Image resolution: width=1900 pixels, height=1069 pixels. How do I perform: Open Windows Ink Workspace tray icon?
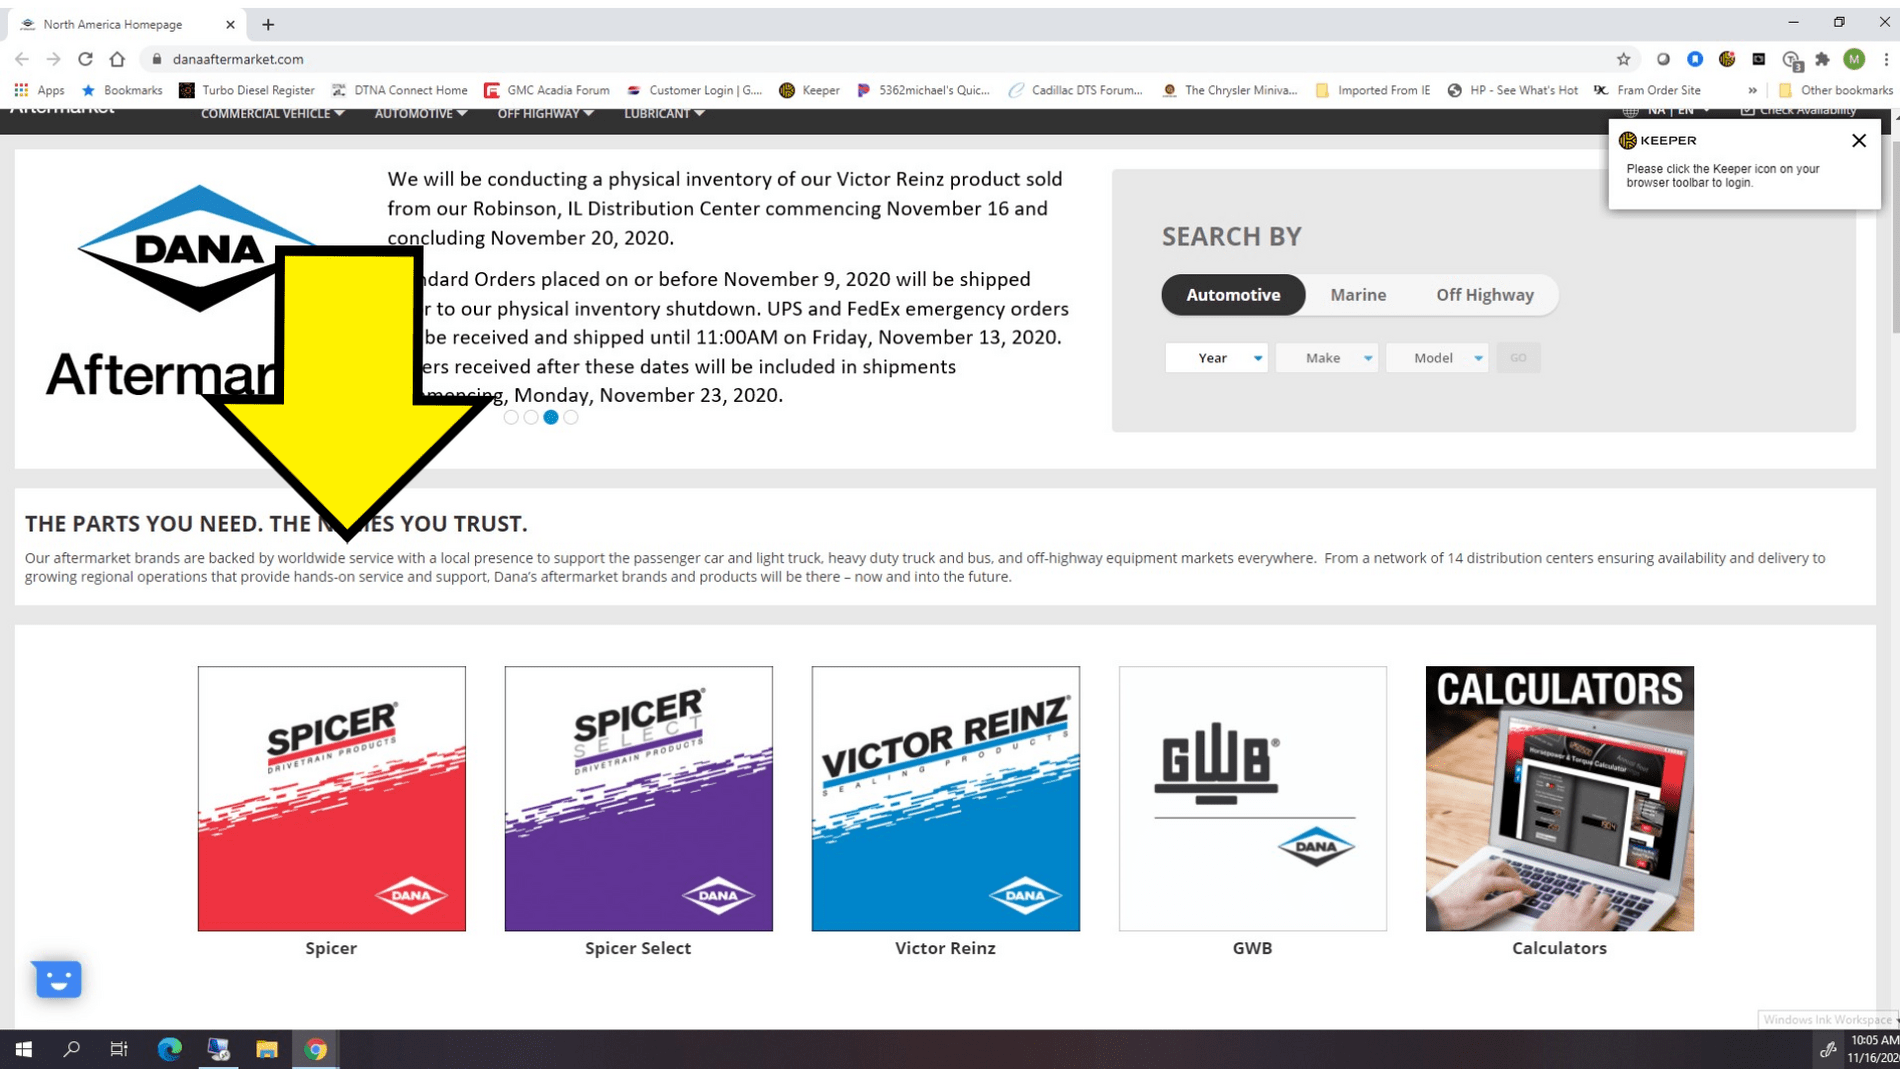pos(1827,1049)
